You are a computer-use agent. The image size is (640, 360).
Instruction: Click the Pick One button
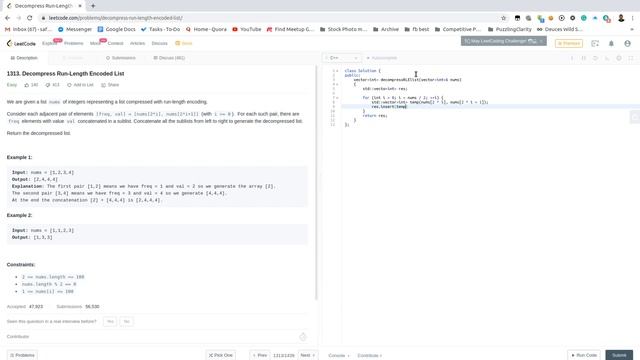click(x=220, y=355)
